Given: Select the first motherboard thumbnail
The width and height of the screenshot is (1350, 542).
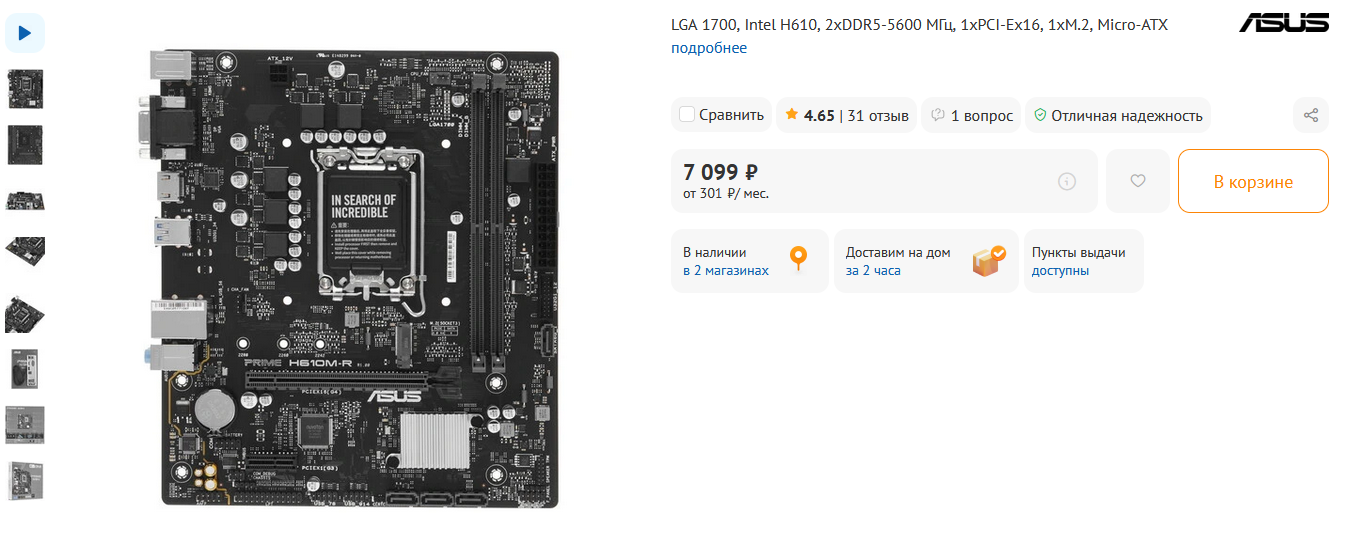Looking at the screenshot, I should point(25,89).
